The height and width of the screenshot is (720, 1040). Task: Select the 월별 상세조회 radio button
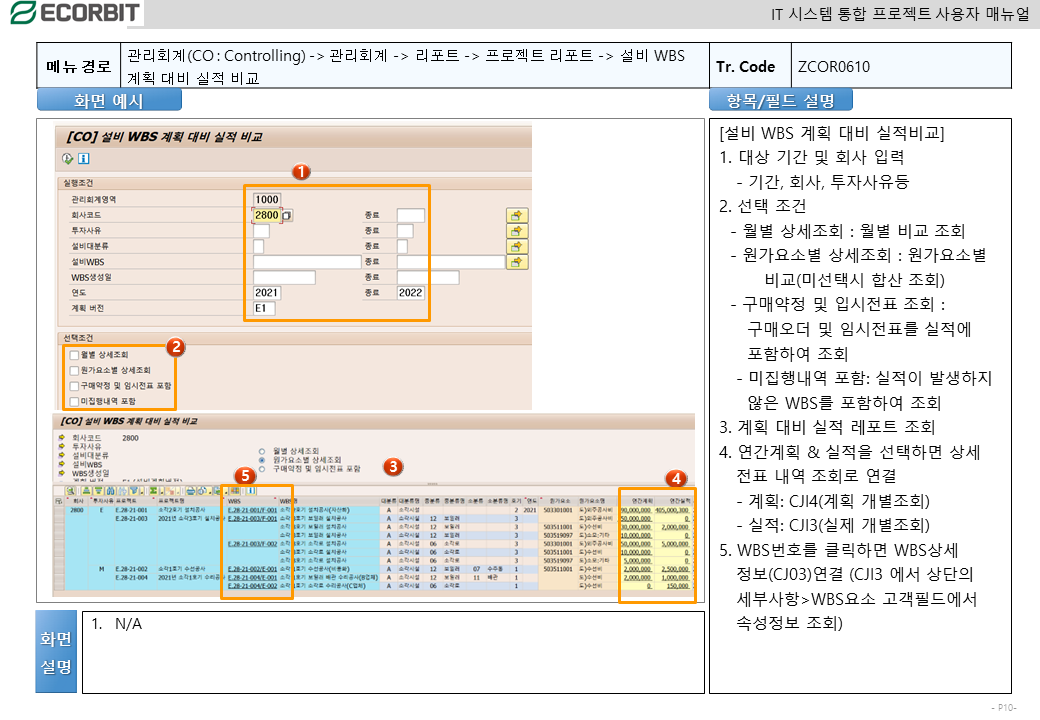(262, 451)
